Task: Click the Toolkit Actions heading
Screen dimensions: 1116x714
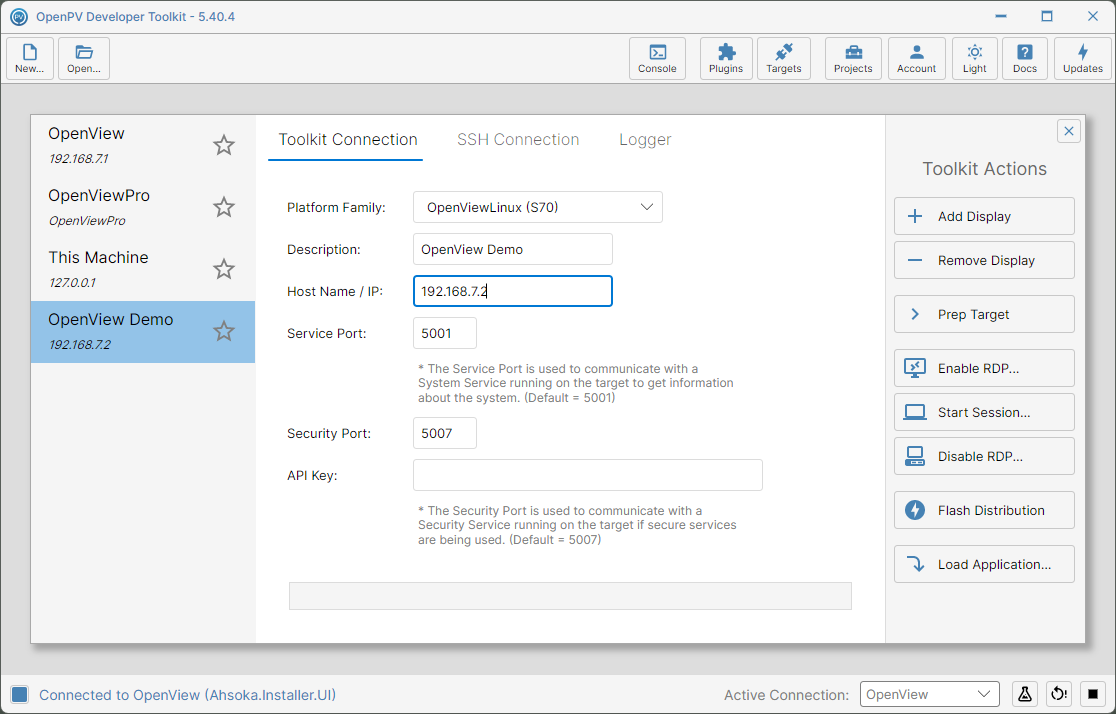Action: pos(984,169)
